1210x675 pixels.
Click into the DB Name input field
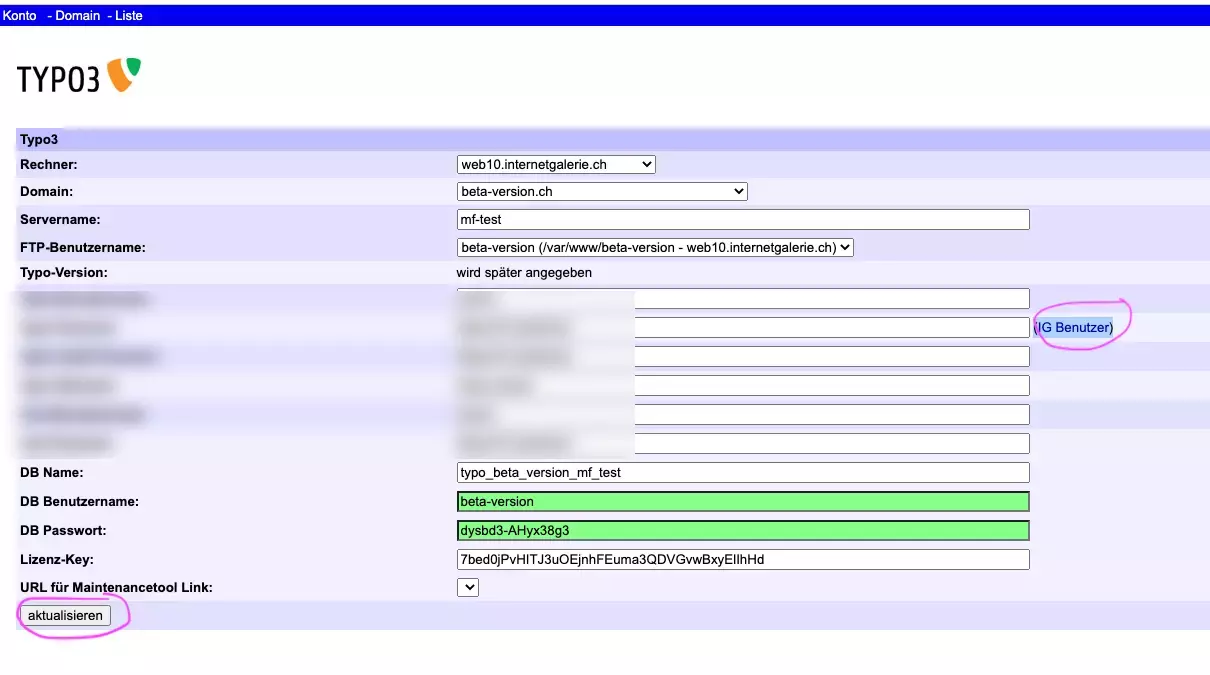743,472
